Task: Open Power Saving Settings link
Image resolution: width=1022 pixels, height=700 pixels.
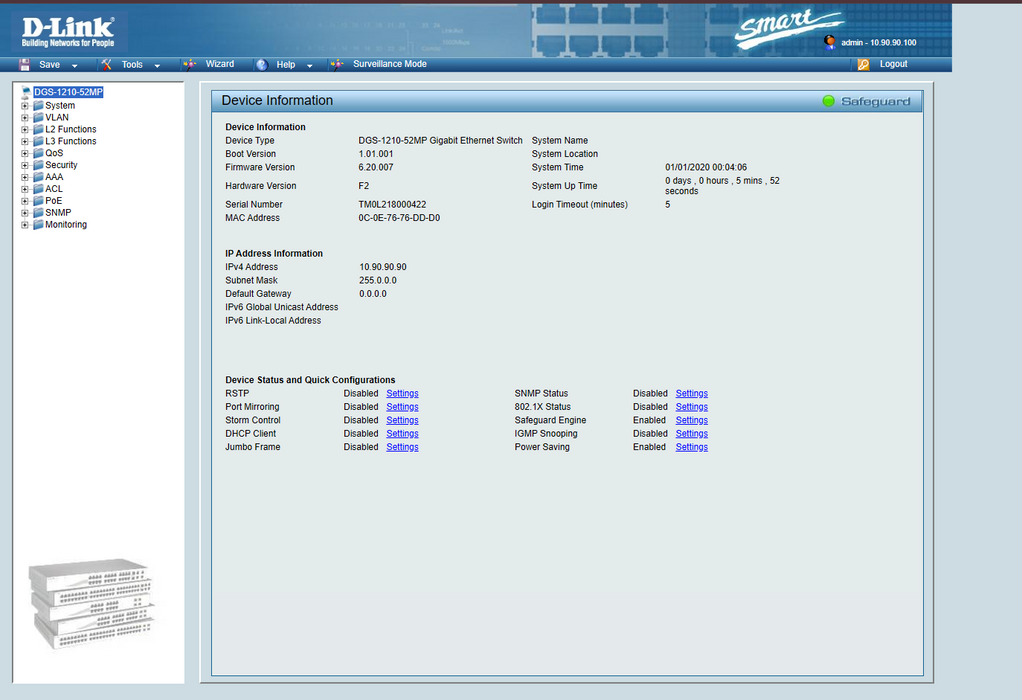Action: [x=692, y=447]
